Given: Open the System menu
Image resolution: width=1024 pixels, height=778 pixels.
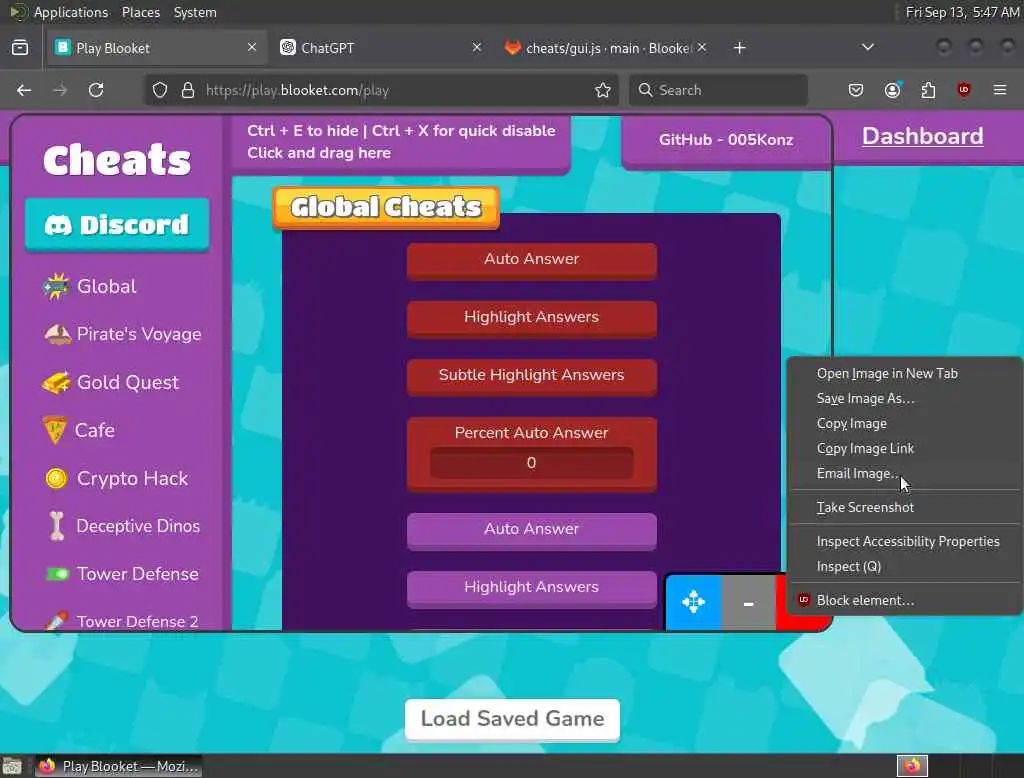Looking at the screenshot, I should 195,12.
